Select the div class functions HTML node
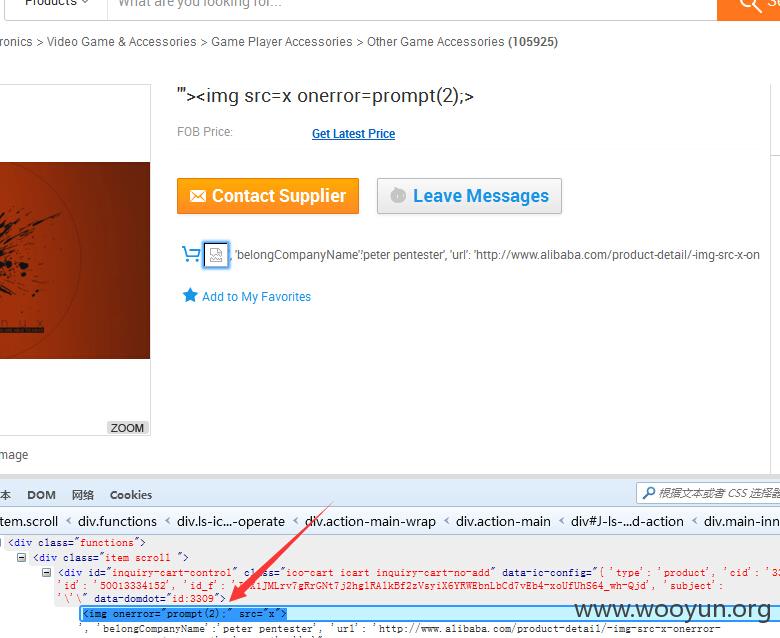Screen dimensions: 780x638 (77, 543)
